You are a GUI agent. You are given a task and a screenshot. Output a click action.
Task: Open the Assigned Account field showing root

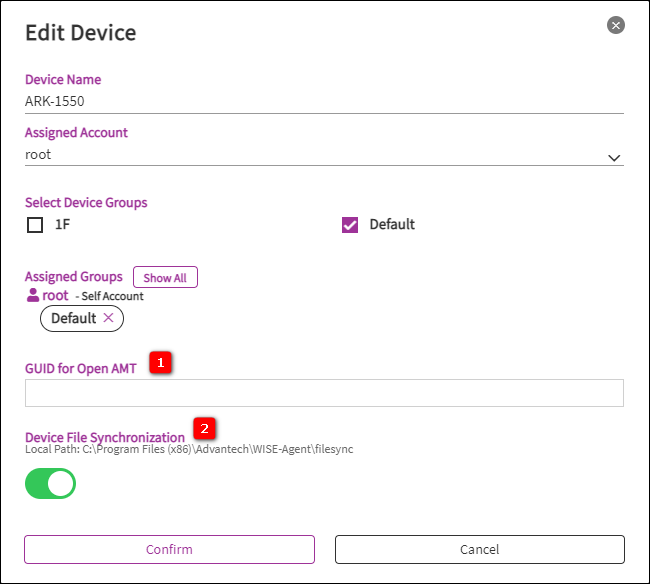pos(300,155)
